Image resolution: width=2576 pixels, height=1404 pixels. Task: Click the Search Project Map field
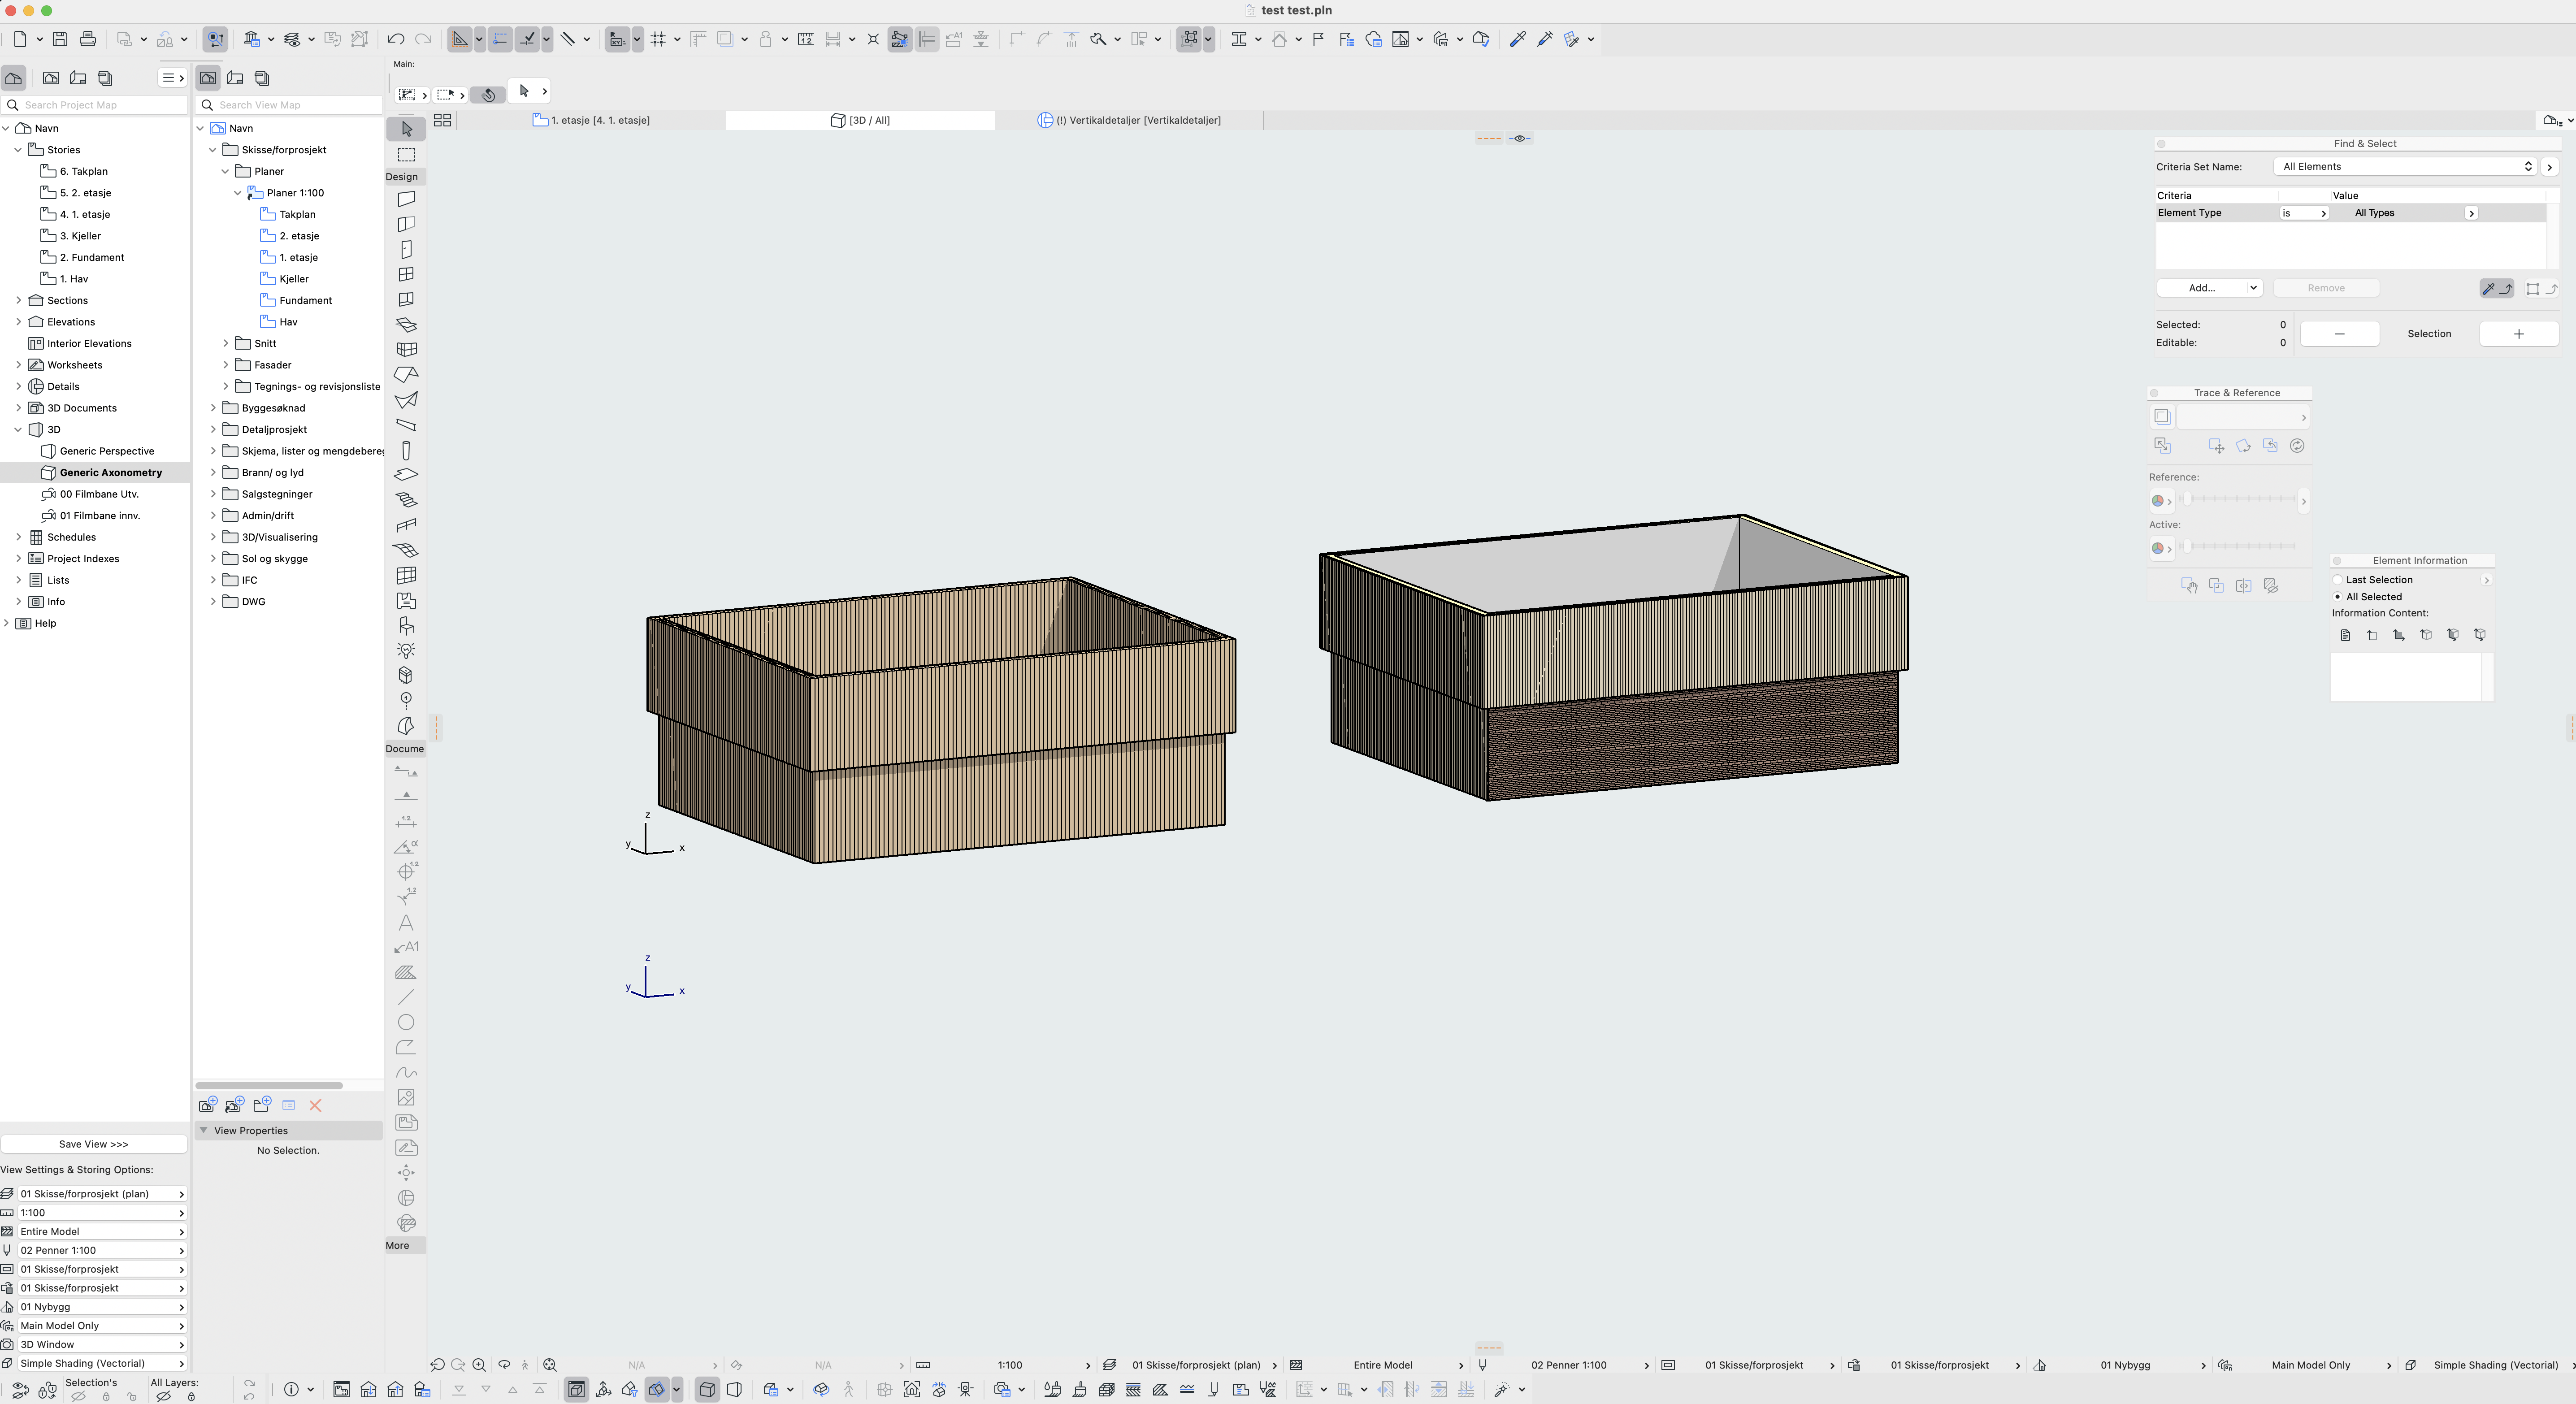100,105
